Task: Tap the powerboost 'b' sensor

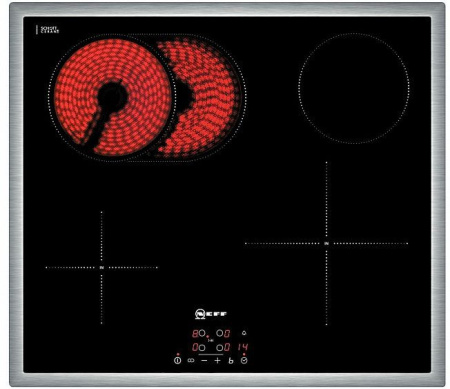Action: click(x=231, y=361)
